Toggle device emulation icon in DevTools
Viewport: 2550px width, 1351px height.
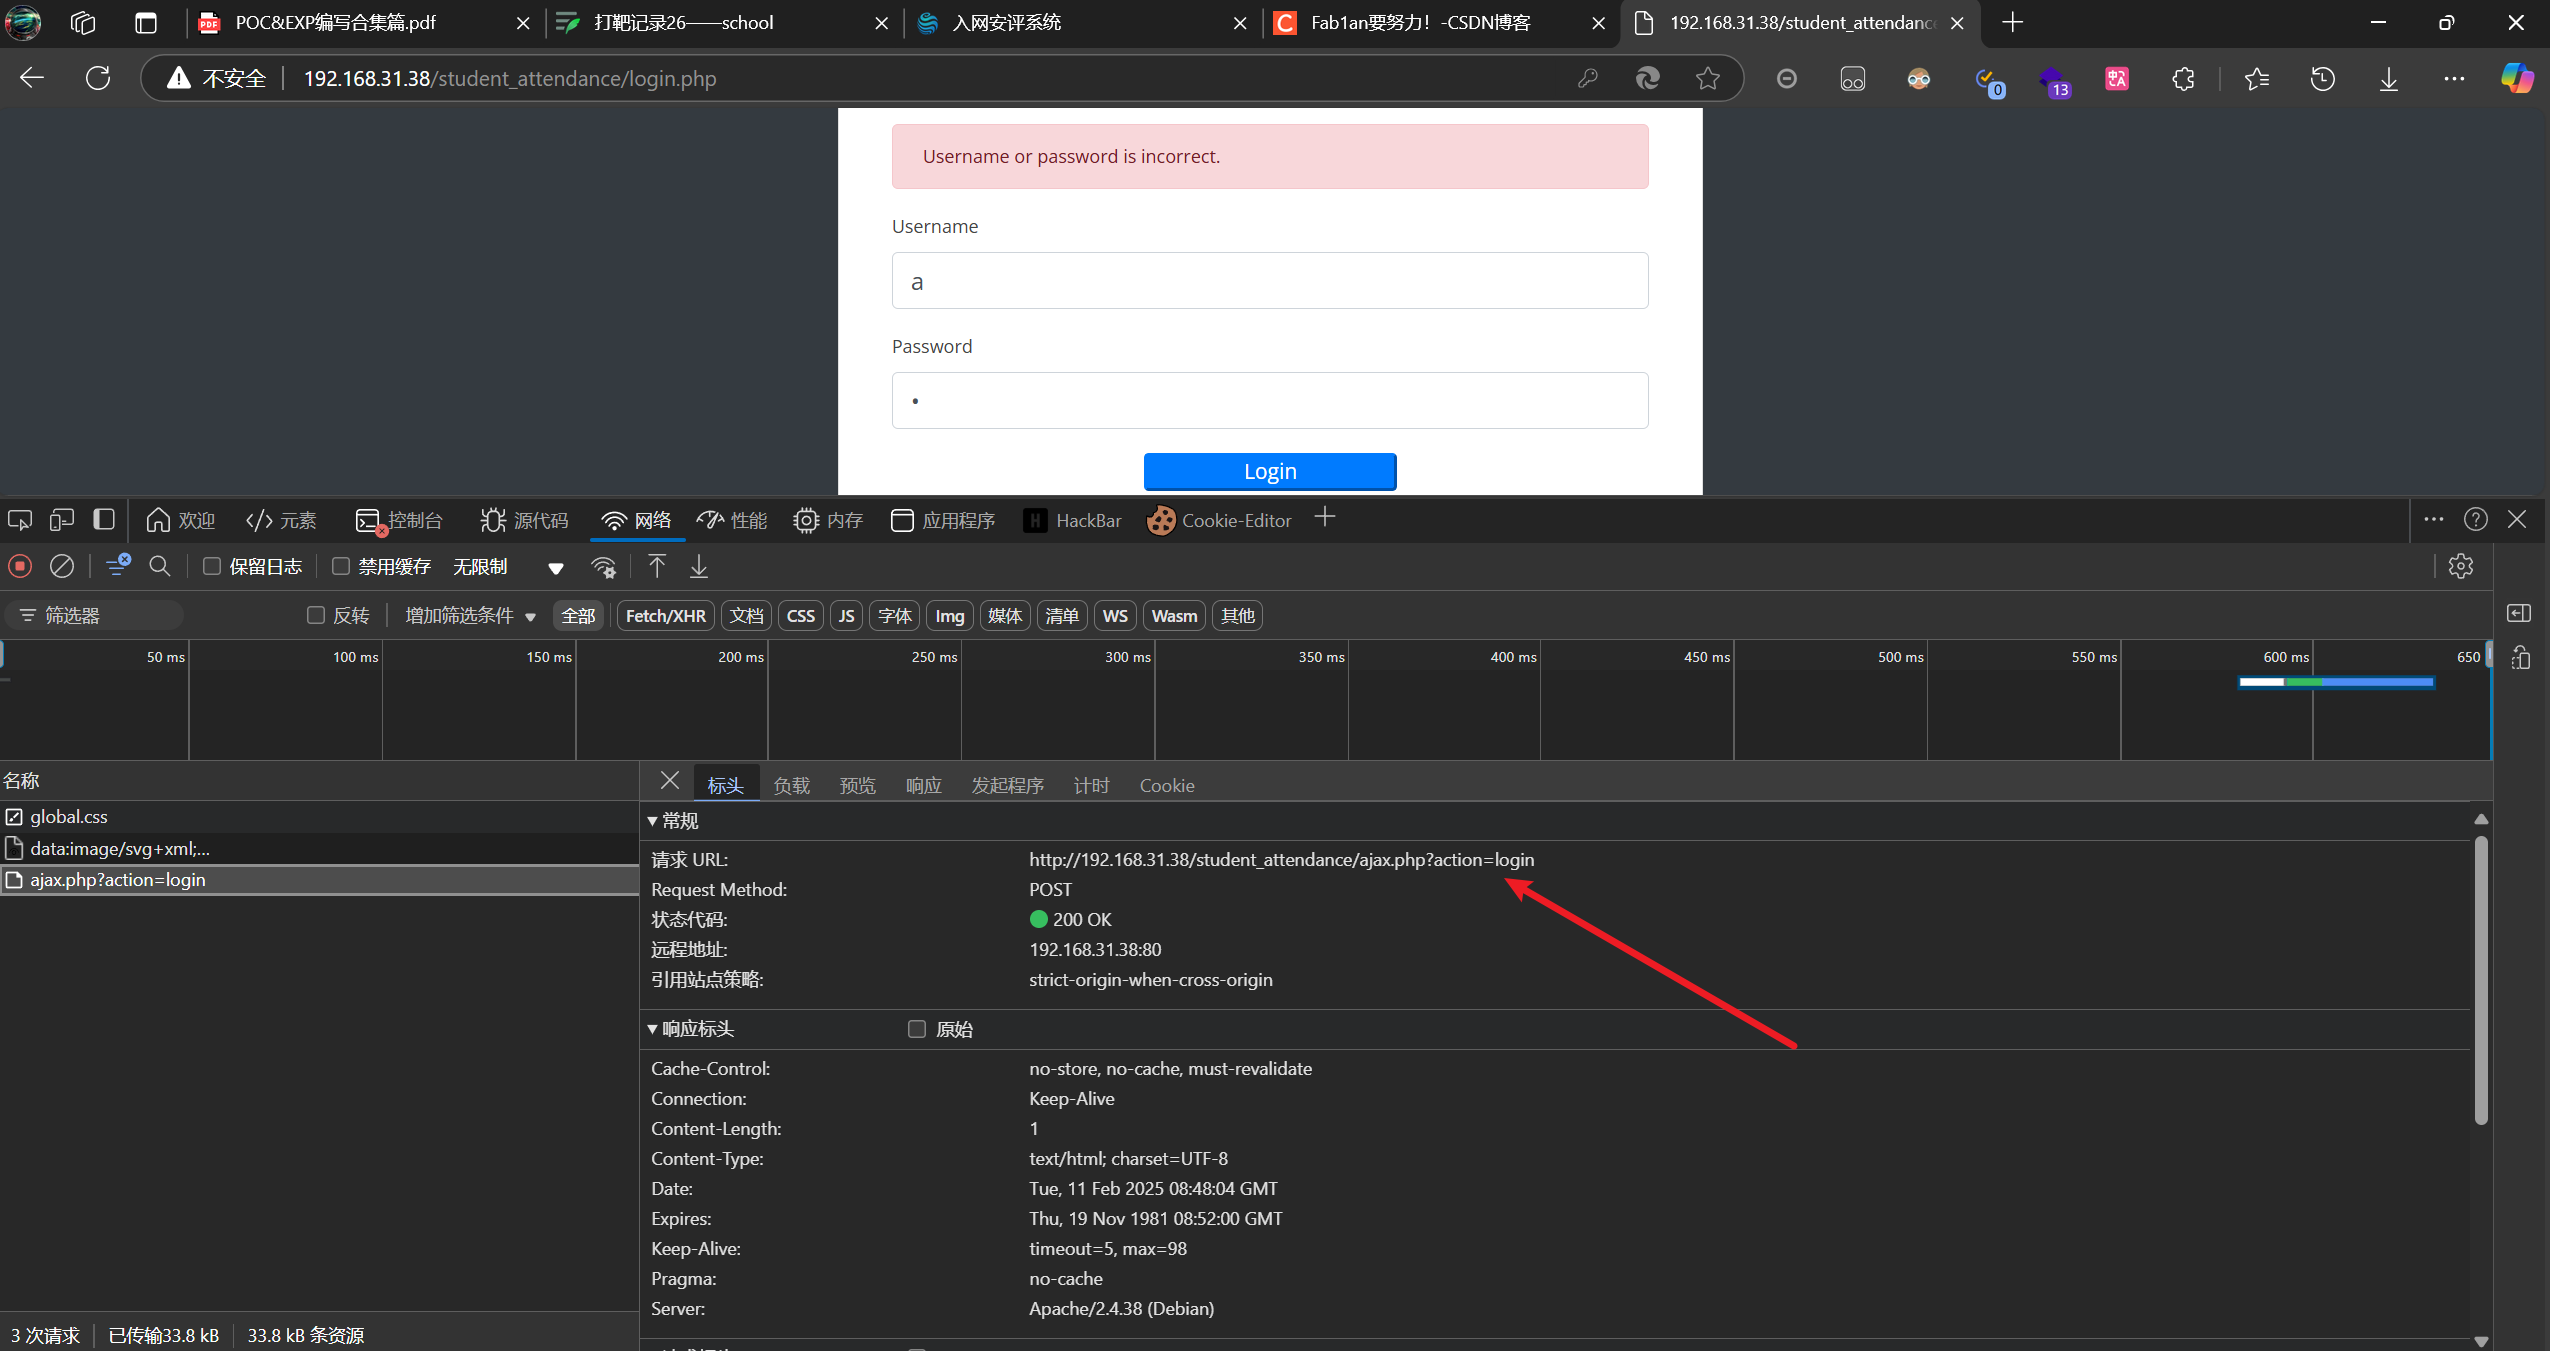tap(62, 520)
